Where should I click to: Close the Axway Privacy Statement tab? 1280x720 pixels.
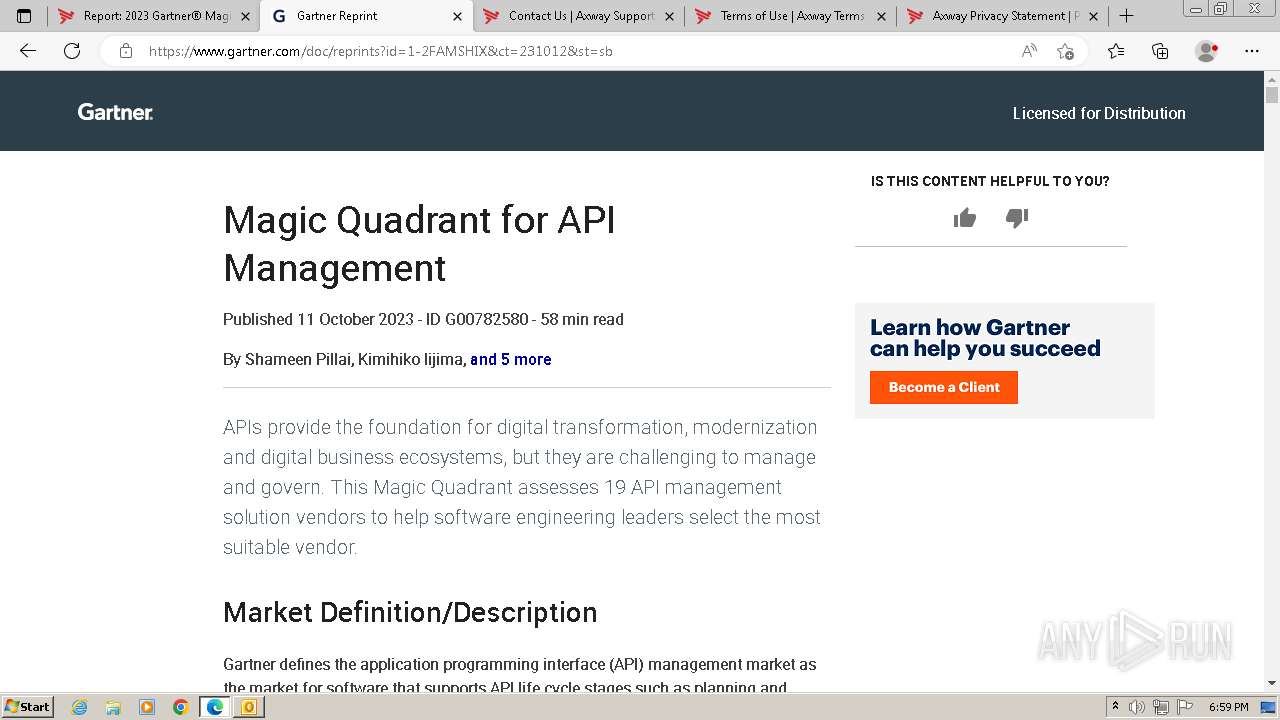1093,16
